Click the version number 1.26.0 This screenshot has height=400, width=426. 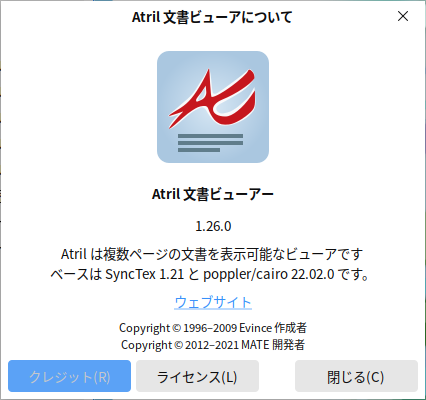point(213,226)
